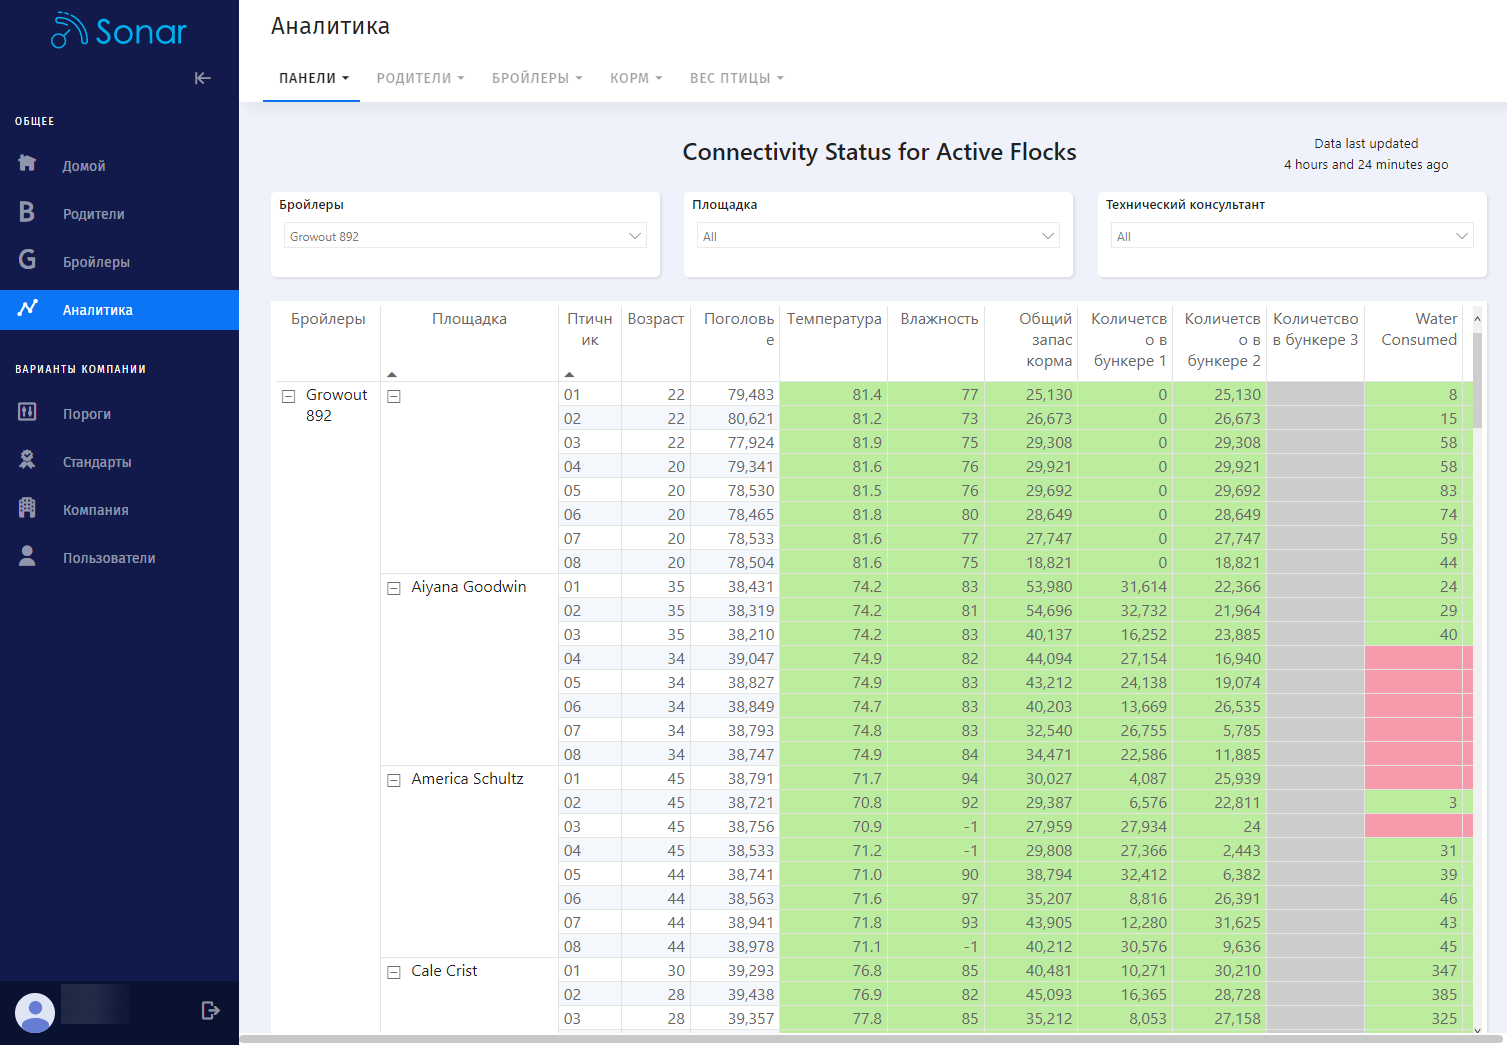Click the table scrollbar down arrow
1507x1045 pixels.
tap(1477, 1029)
